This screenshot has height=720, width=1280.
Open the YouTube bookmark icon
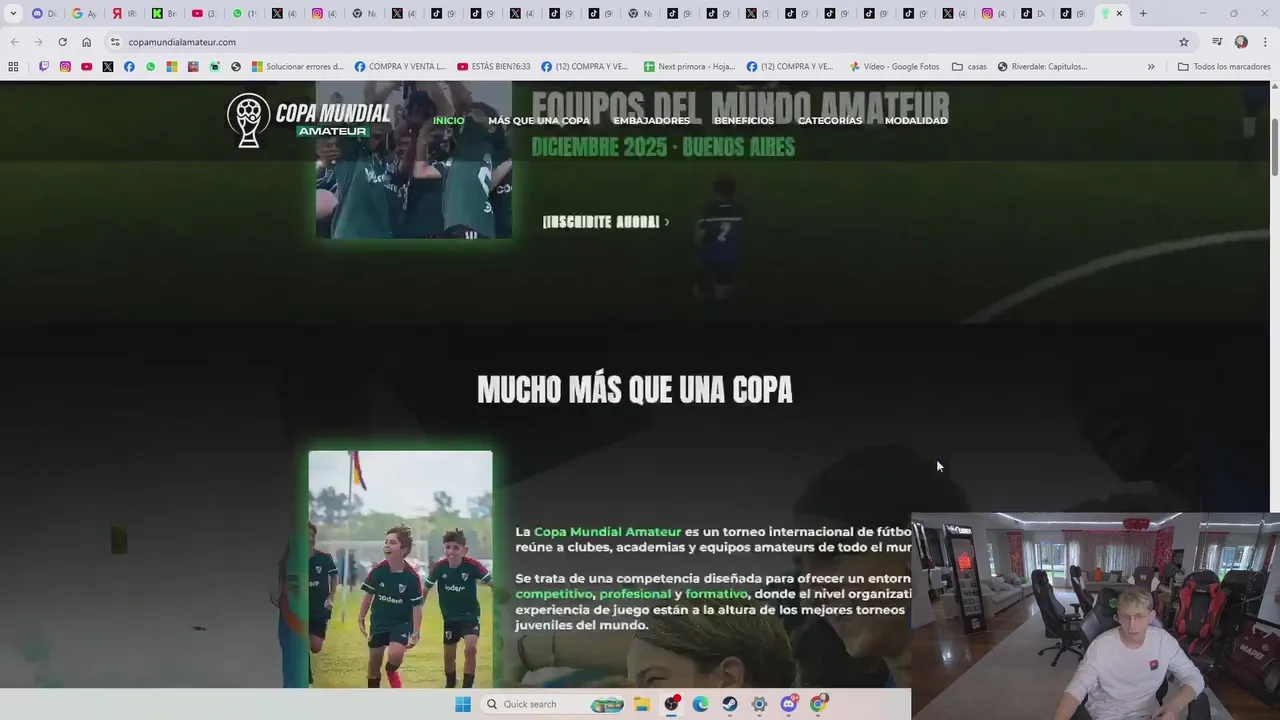(87, 67)
